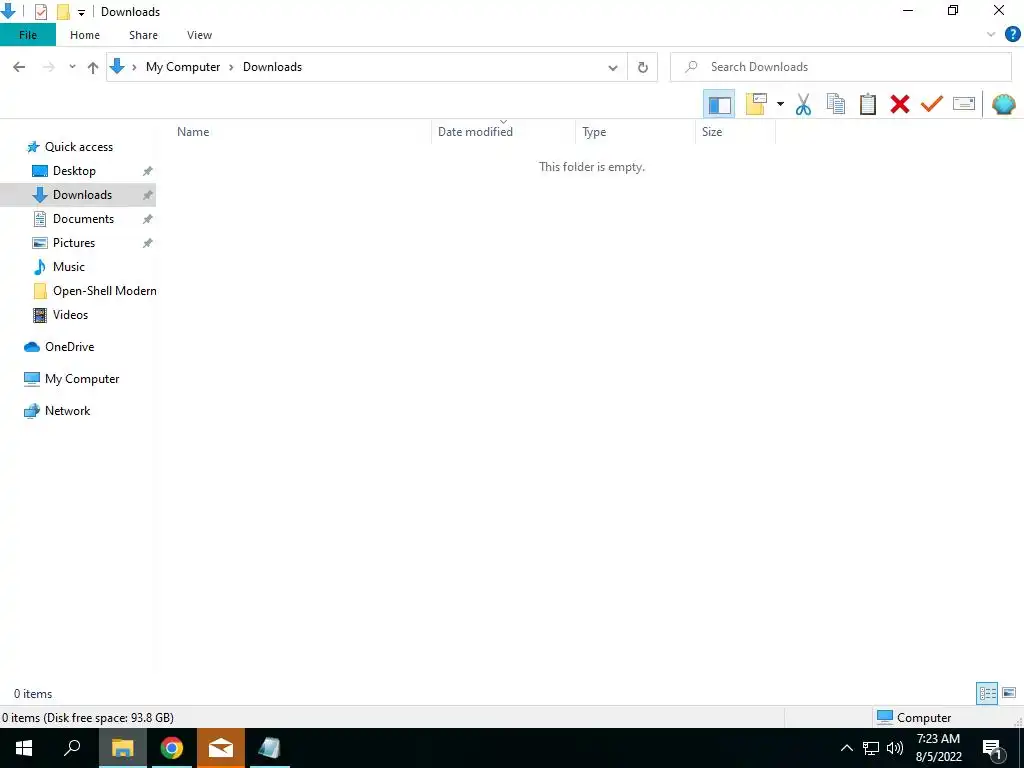
Task: Open the dropdown arrow beside new folder icon
Action: (780, 104)
